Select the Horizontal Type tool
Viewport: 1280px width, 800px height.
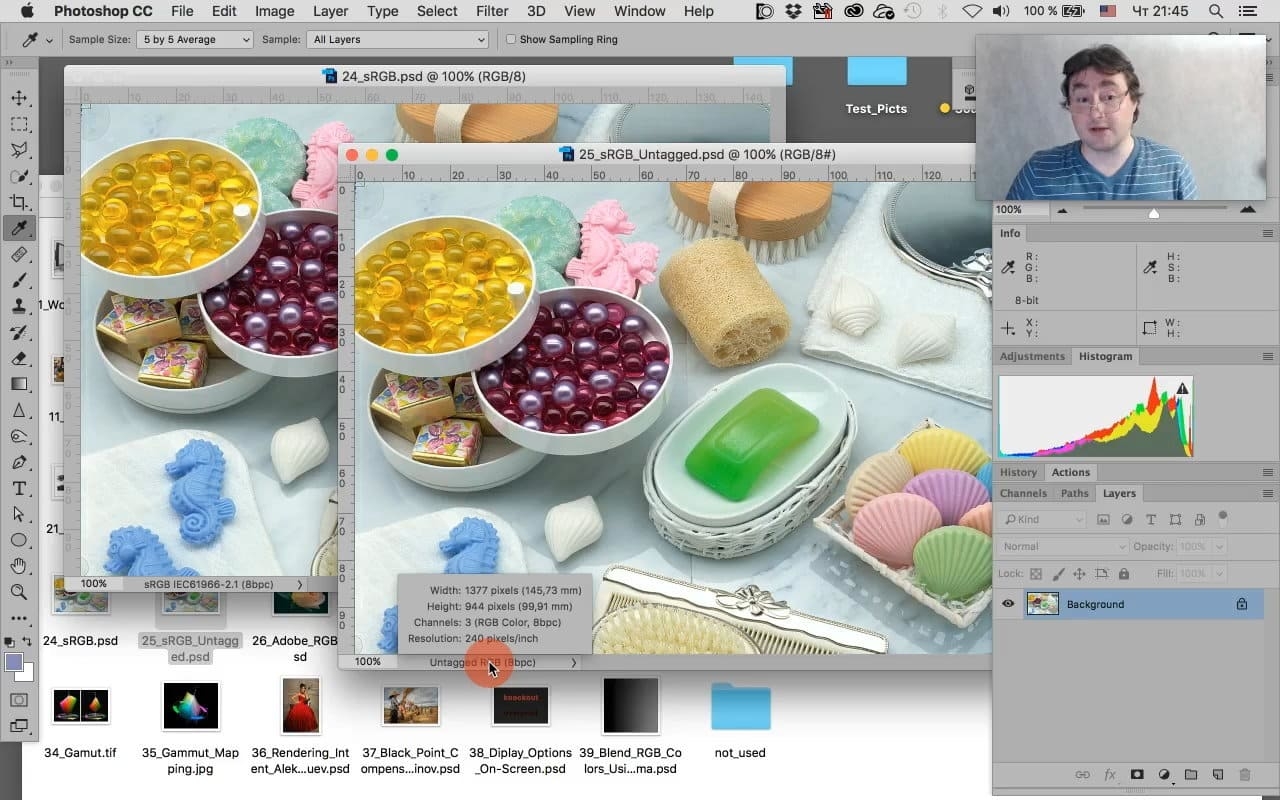click(x=19, y=488)
